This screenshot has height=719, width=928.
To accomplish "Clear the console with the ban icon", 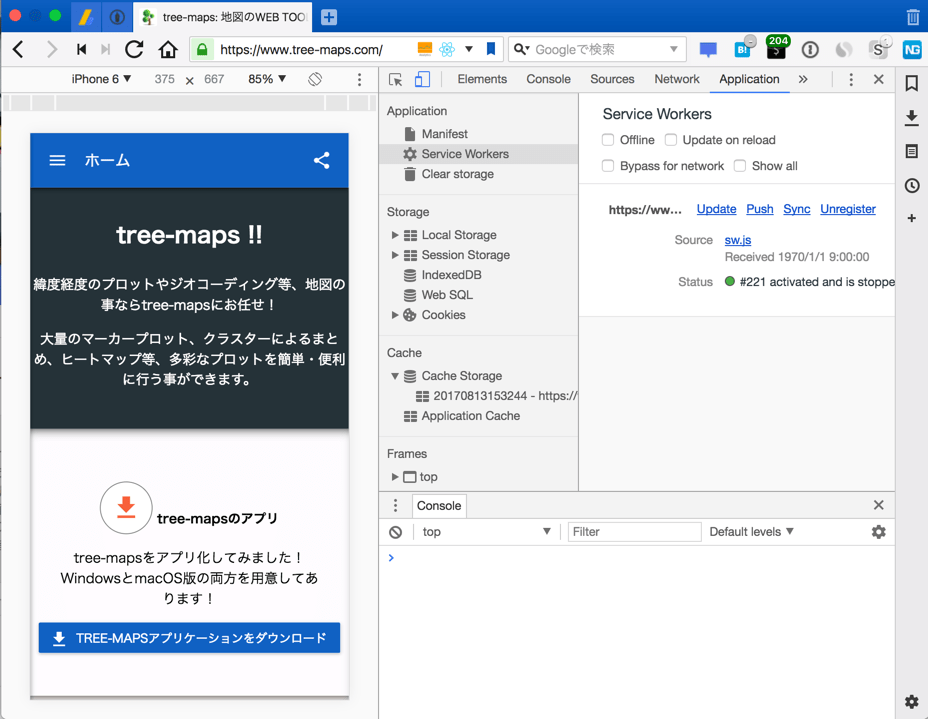I will point(396,532).
